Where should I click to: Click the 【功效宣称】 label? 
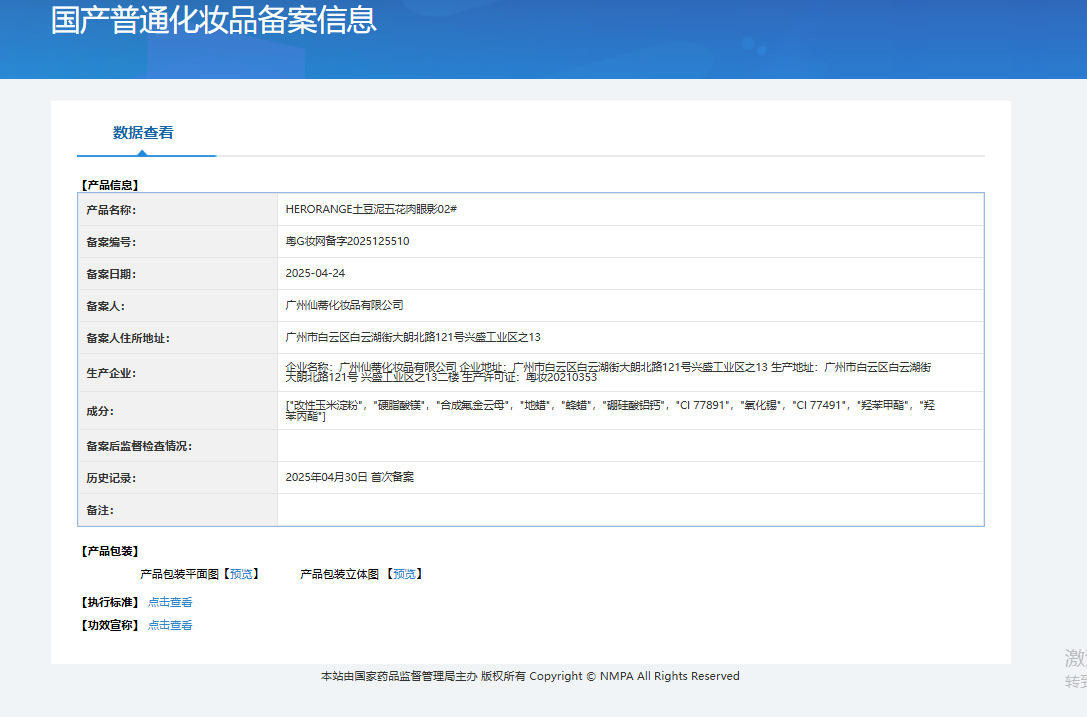[110, 625]
